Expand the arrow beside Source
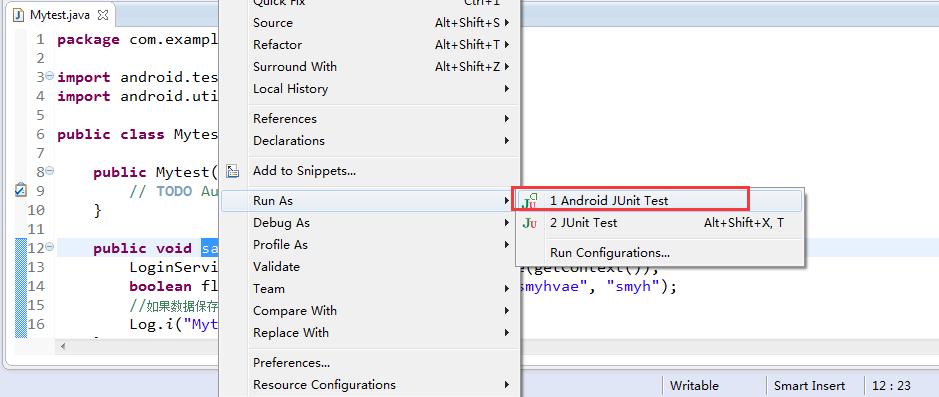The height and width of the screenshot is (397, 939). tap(507, 23)
